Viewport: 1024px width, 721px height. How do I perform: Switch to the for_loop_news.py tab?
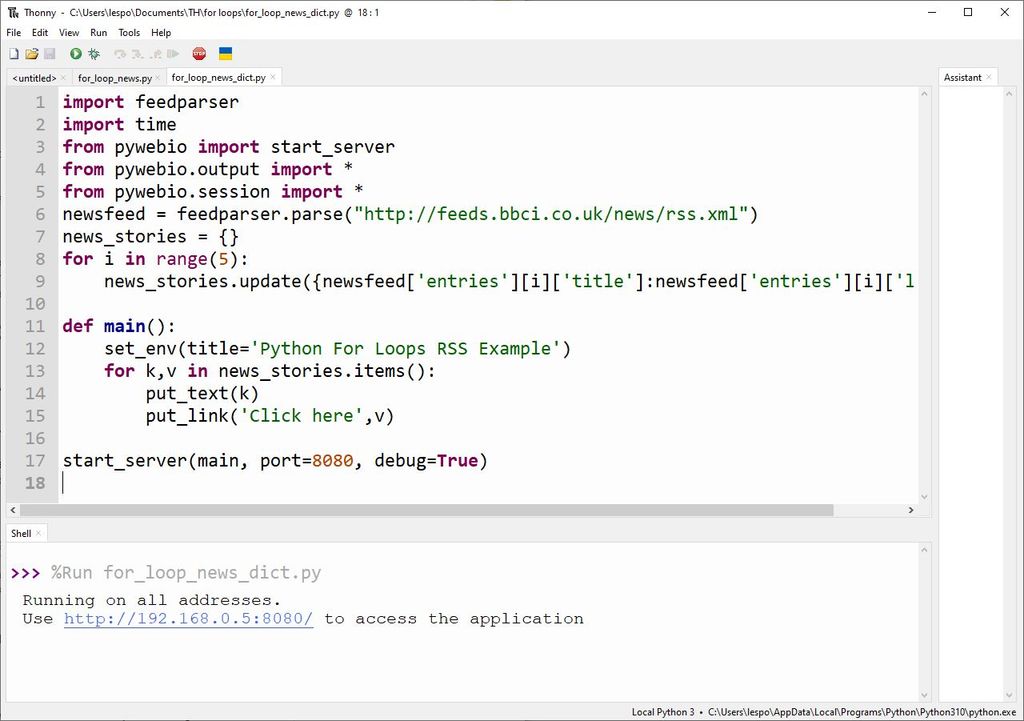coord(115,78)
